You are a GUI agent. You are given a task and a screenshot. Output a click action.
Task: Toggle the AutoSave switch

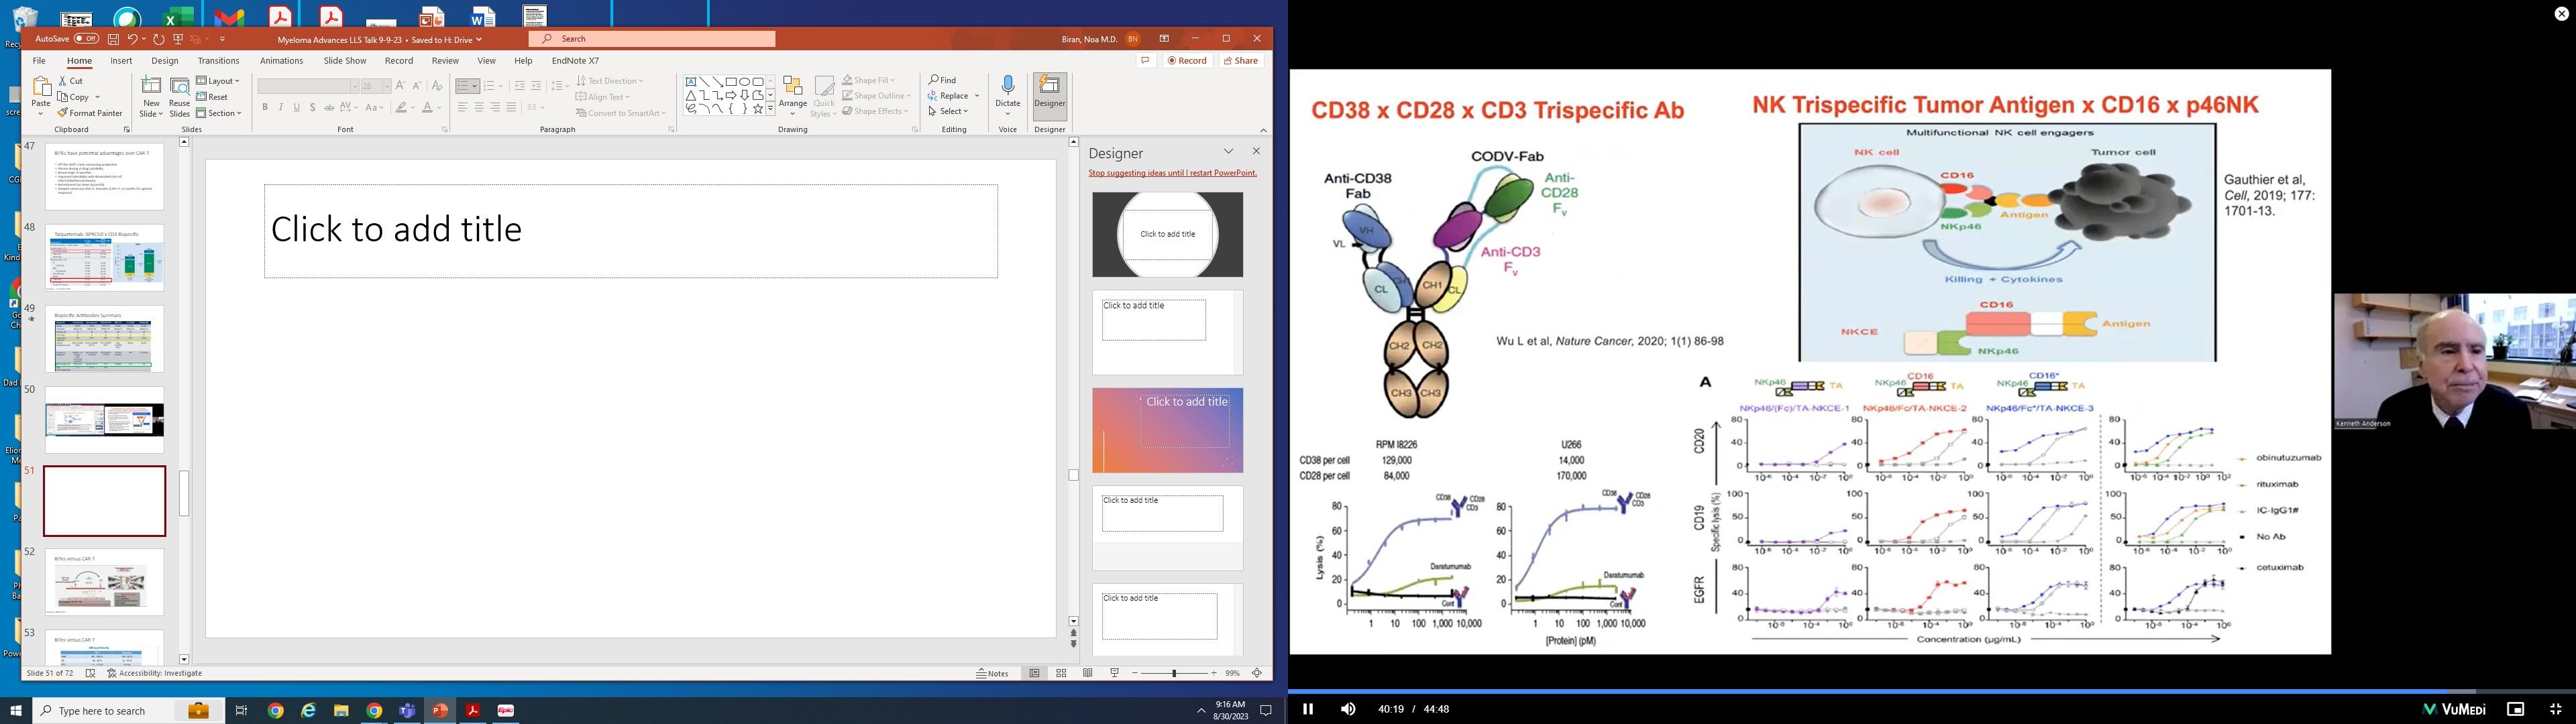click(x=86, y=39)
